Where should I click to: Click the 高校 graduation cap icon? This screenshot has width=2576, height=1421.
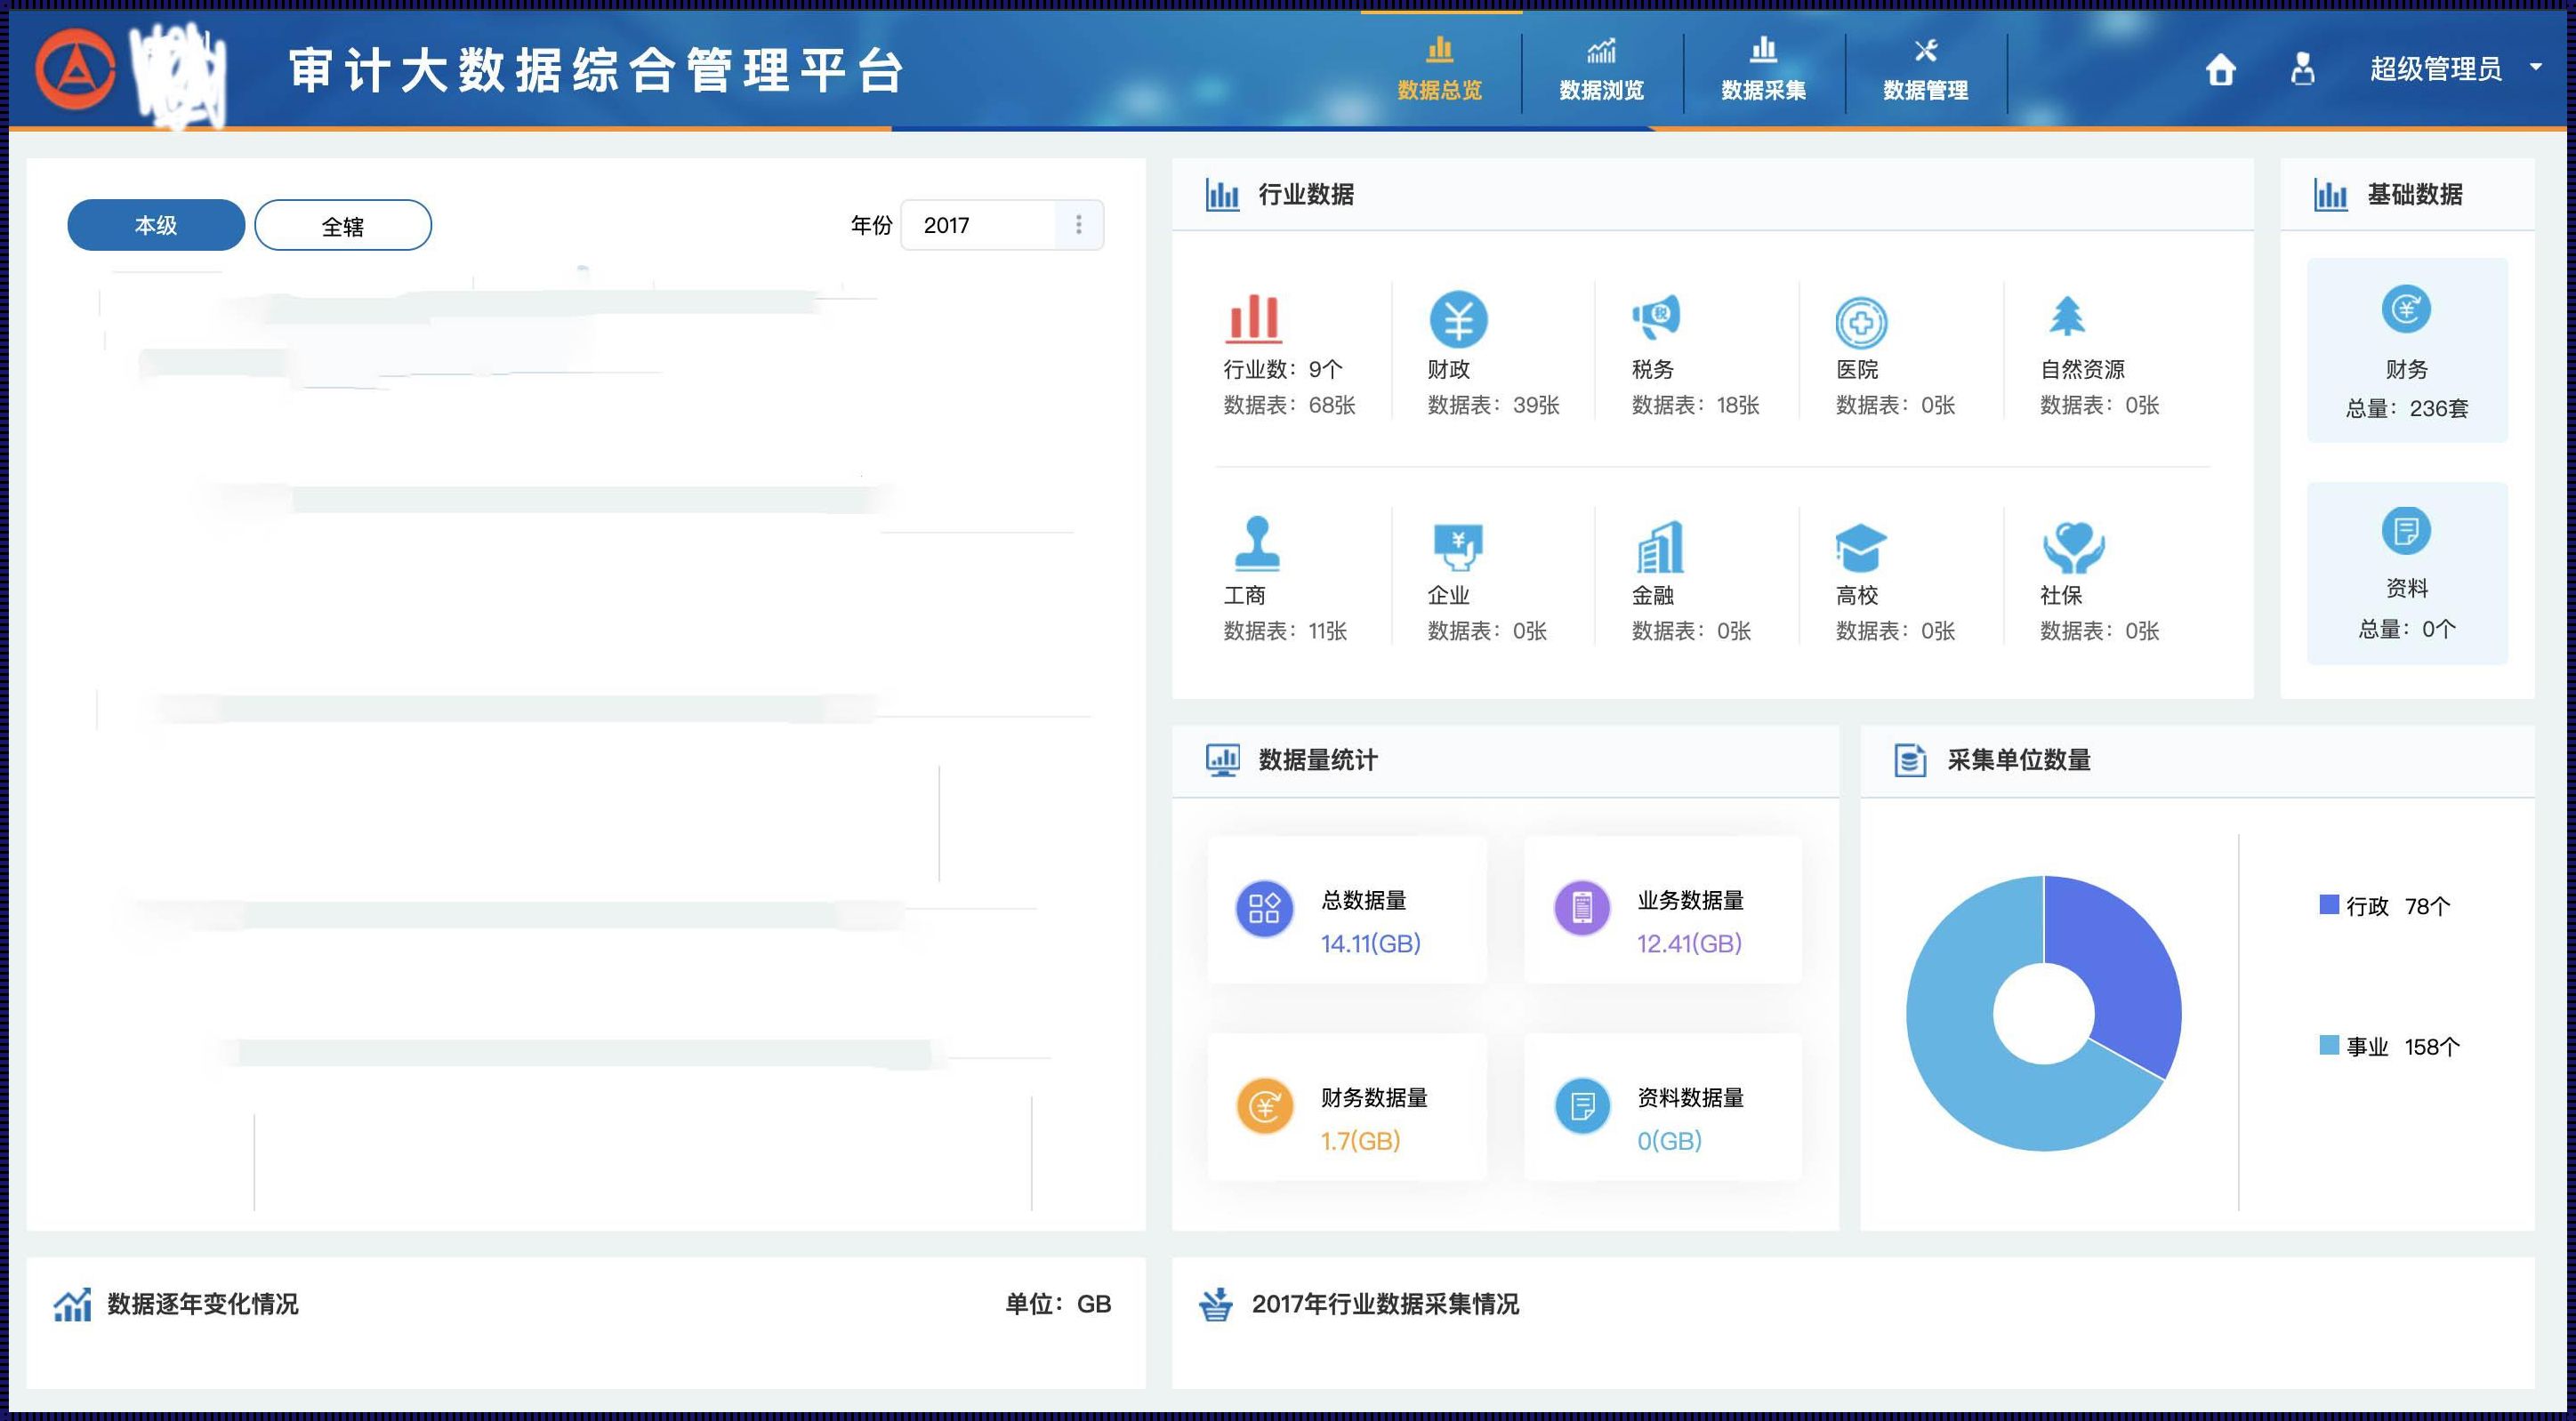1861,547
